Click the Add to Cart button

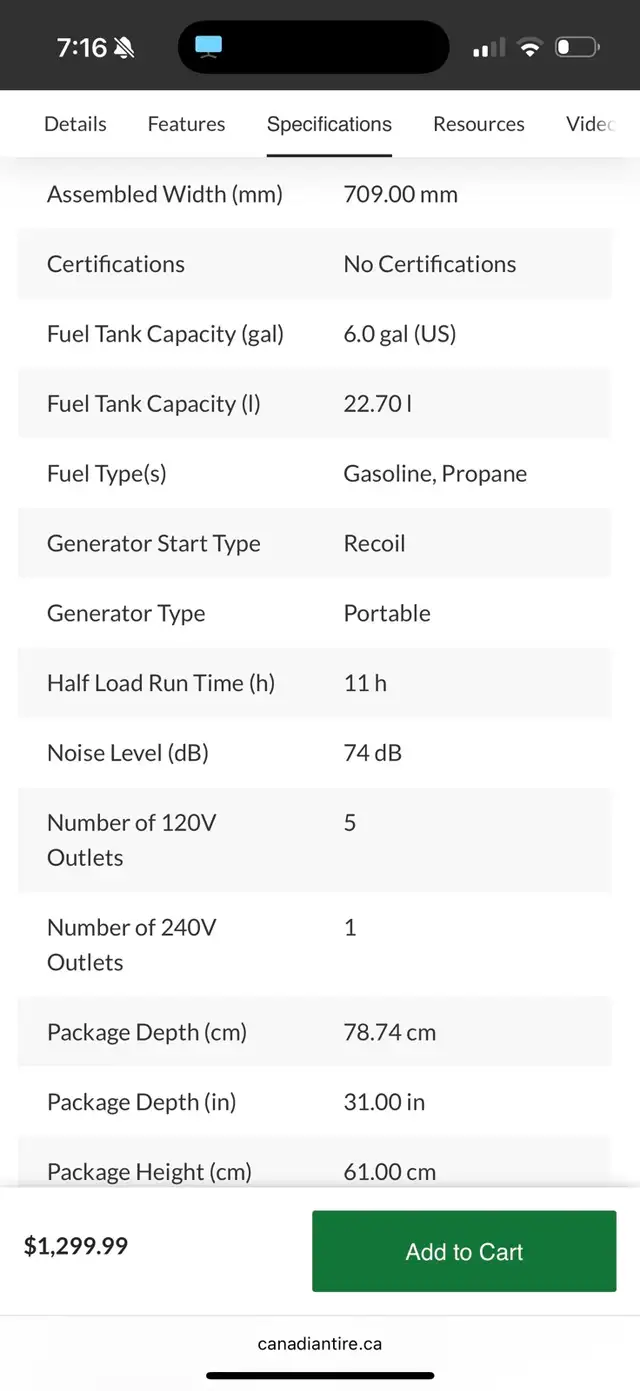click(x=464, y=1251)
